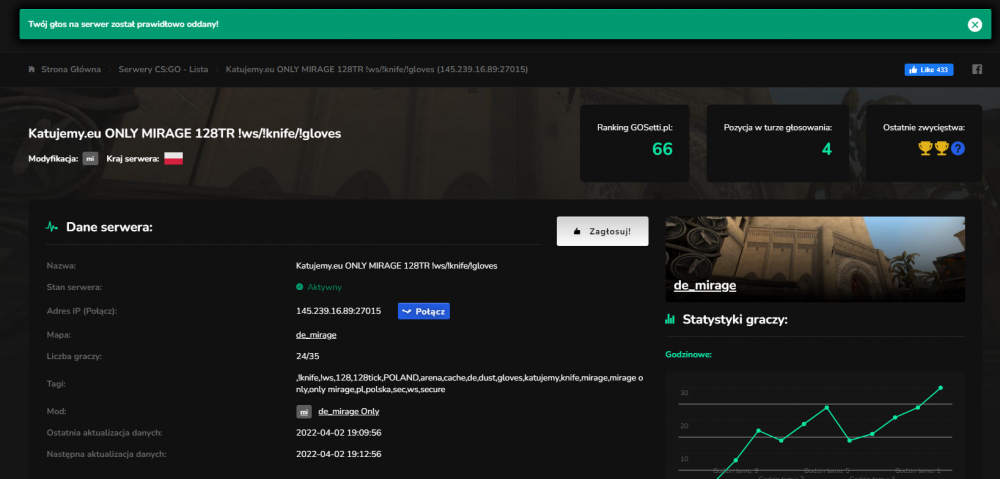Click the first gold trophy icon
The width and height of the screenshot is (1000, 479).
[x=925, y=149]
